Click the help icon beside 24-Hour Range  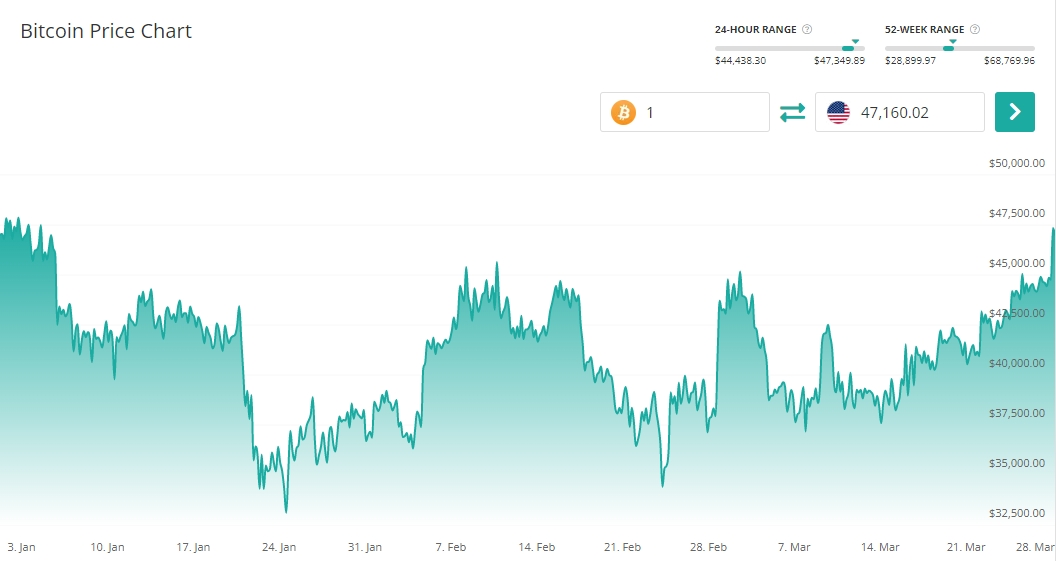[807, 30]
